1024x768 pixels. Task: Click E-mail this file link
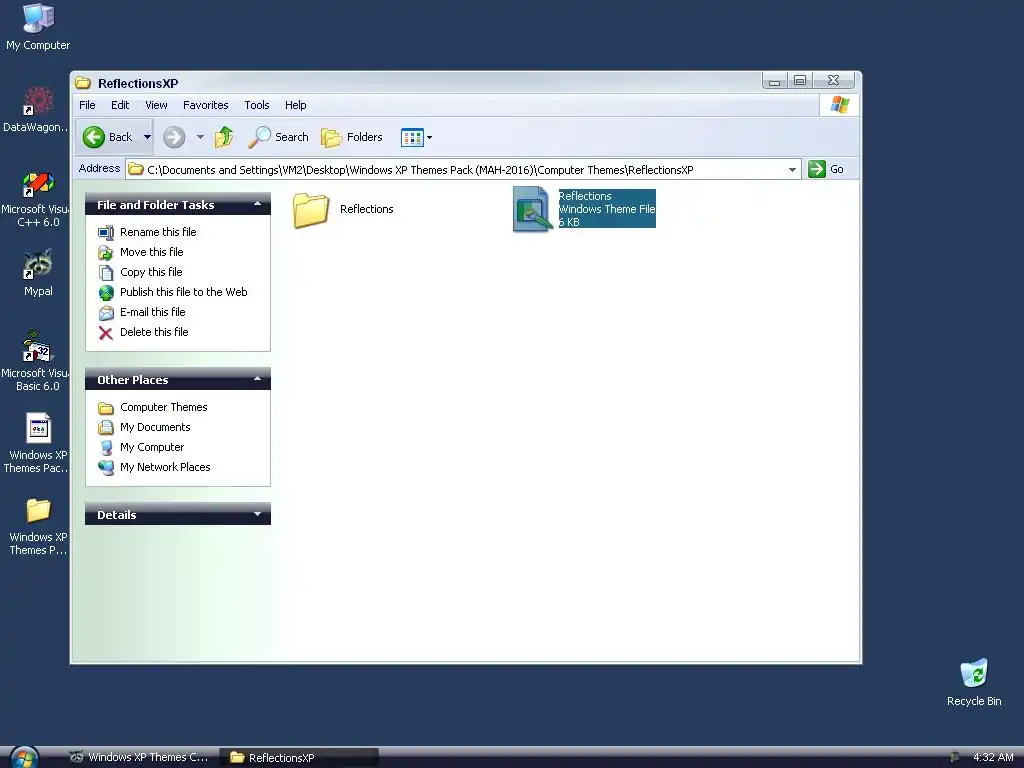tap(153, 312)
